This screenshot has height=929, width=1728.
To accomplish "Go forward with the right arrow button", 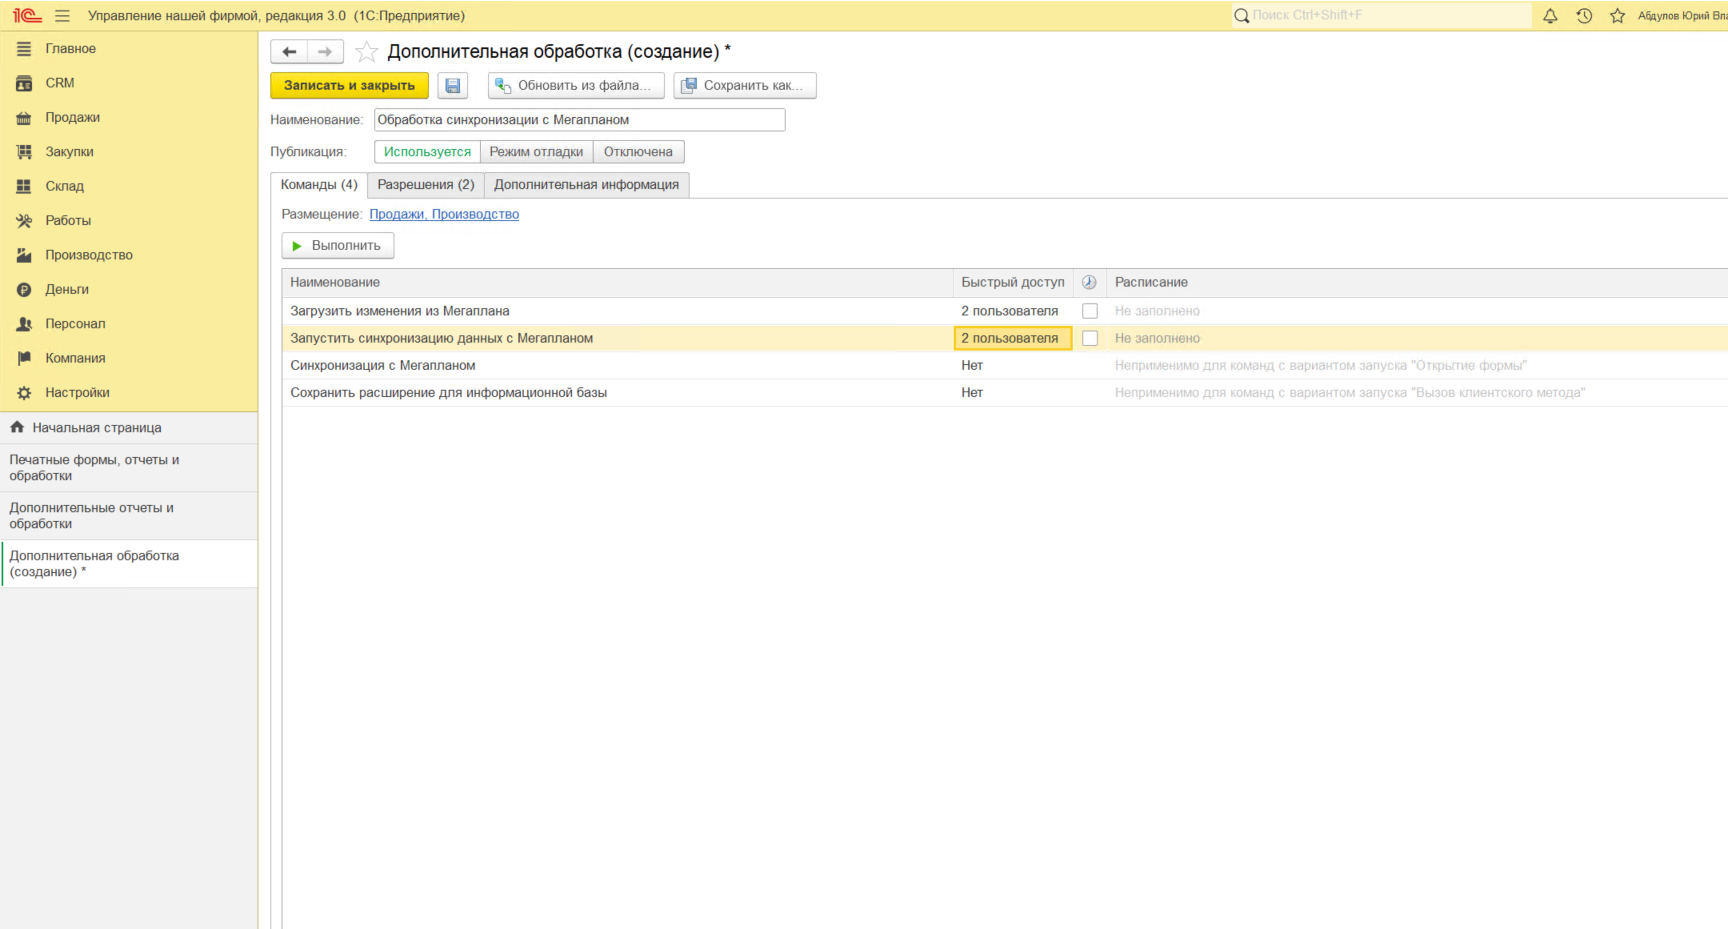I will (x=325, y=52).
